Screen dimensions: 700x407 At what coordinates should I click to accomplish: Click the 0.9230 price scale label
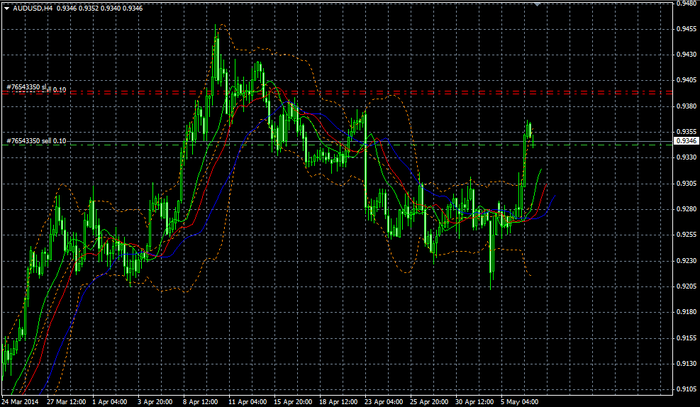(686, 261)
